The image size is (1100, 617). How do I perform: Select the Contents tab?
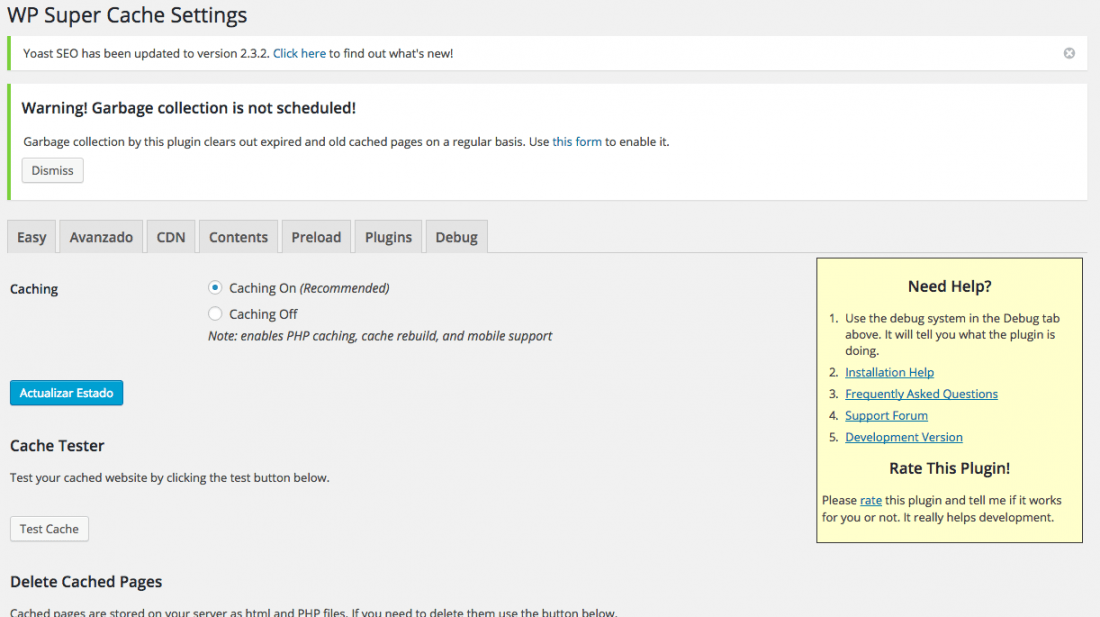(239, 237)
